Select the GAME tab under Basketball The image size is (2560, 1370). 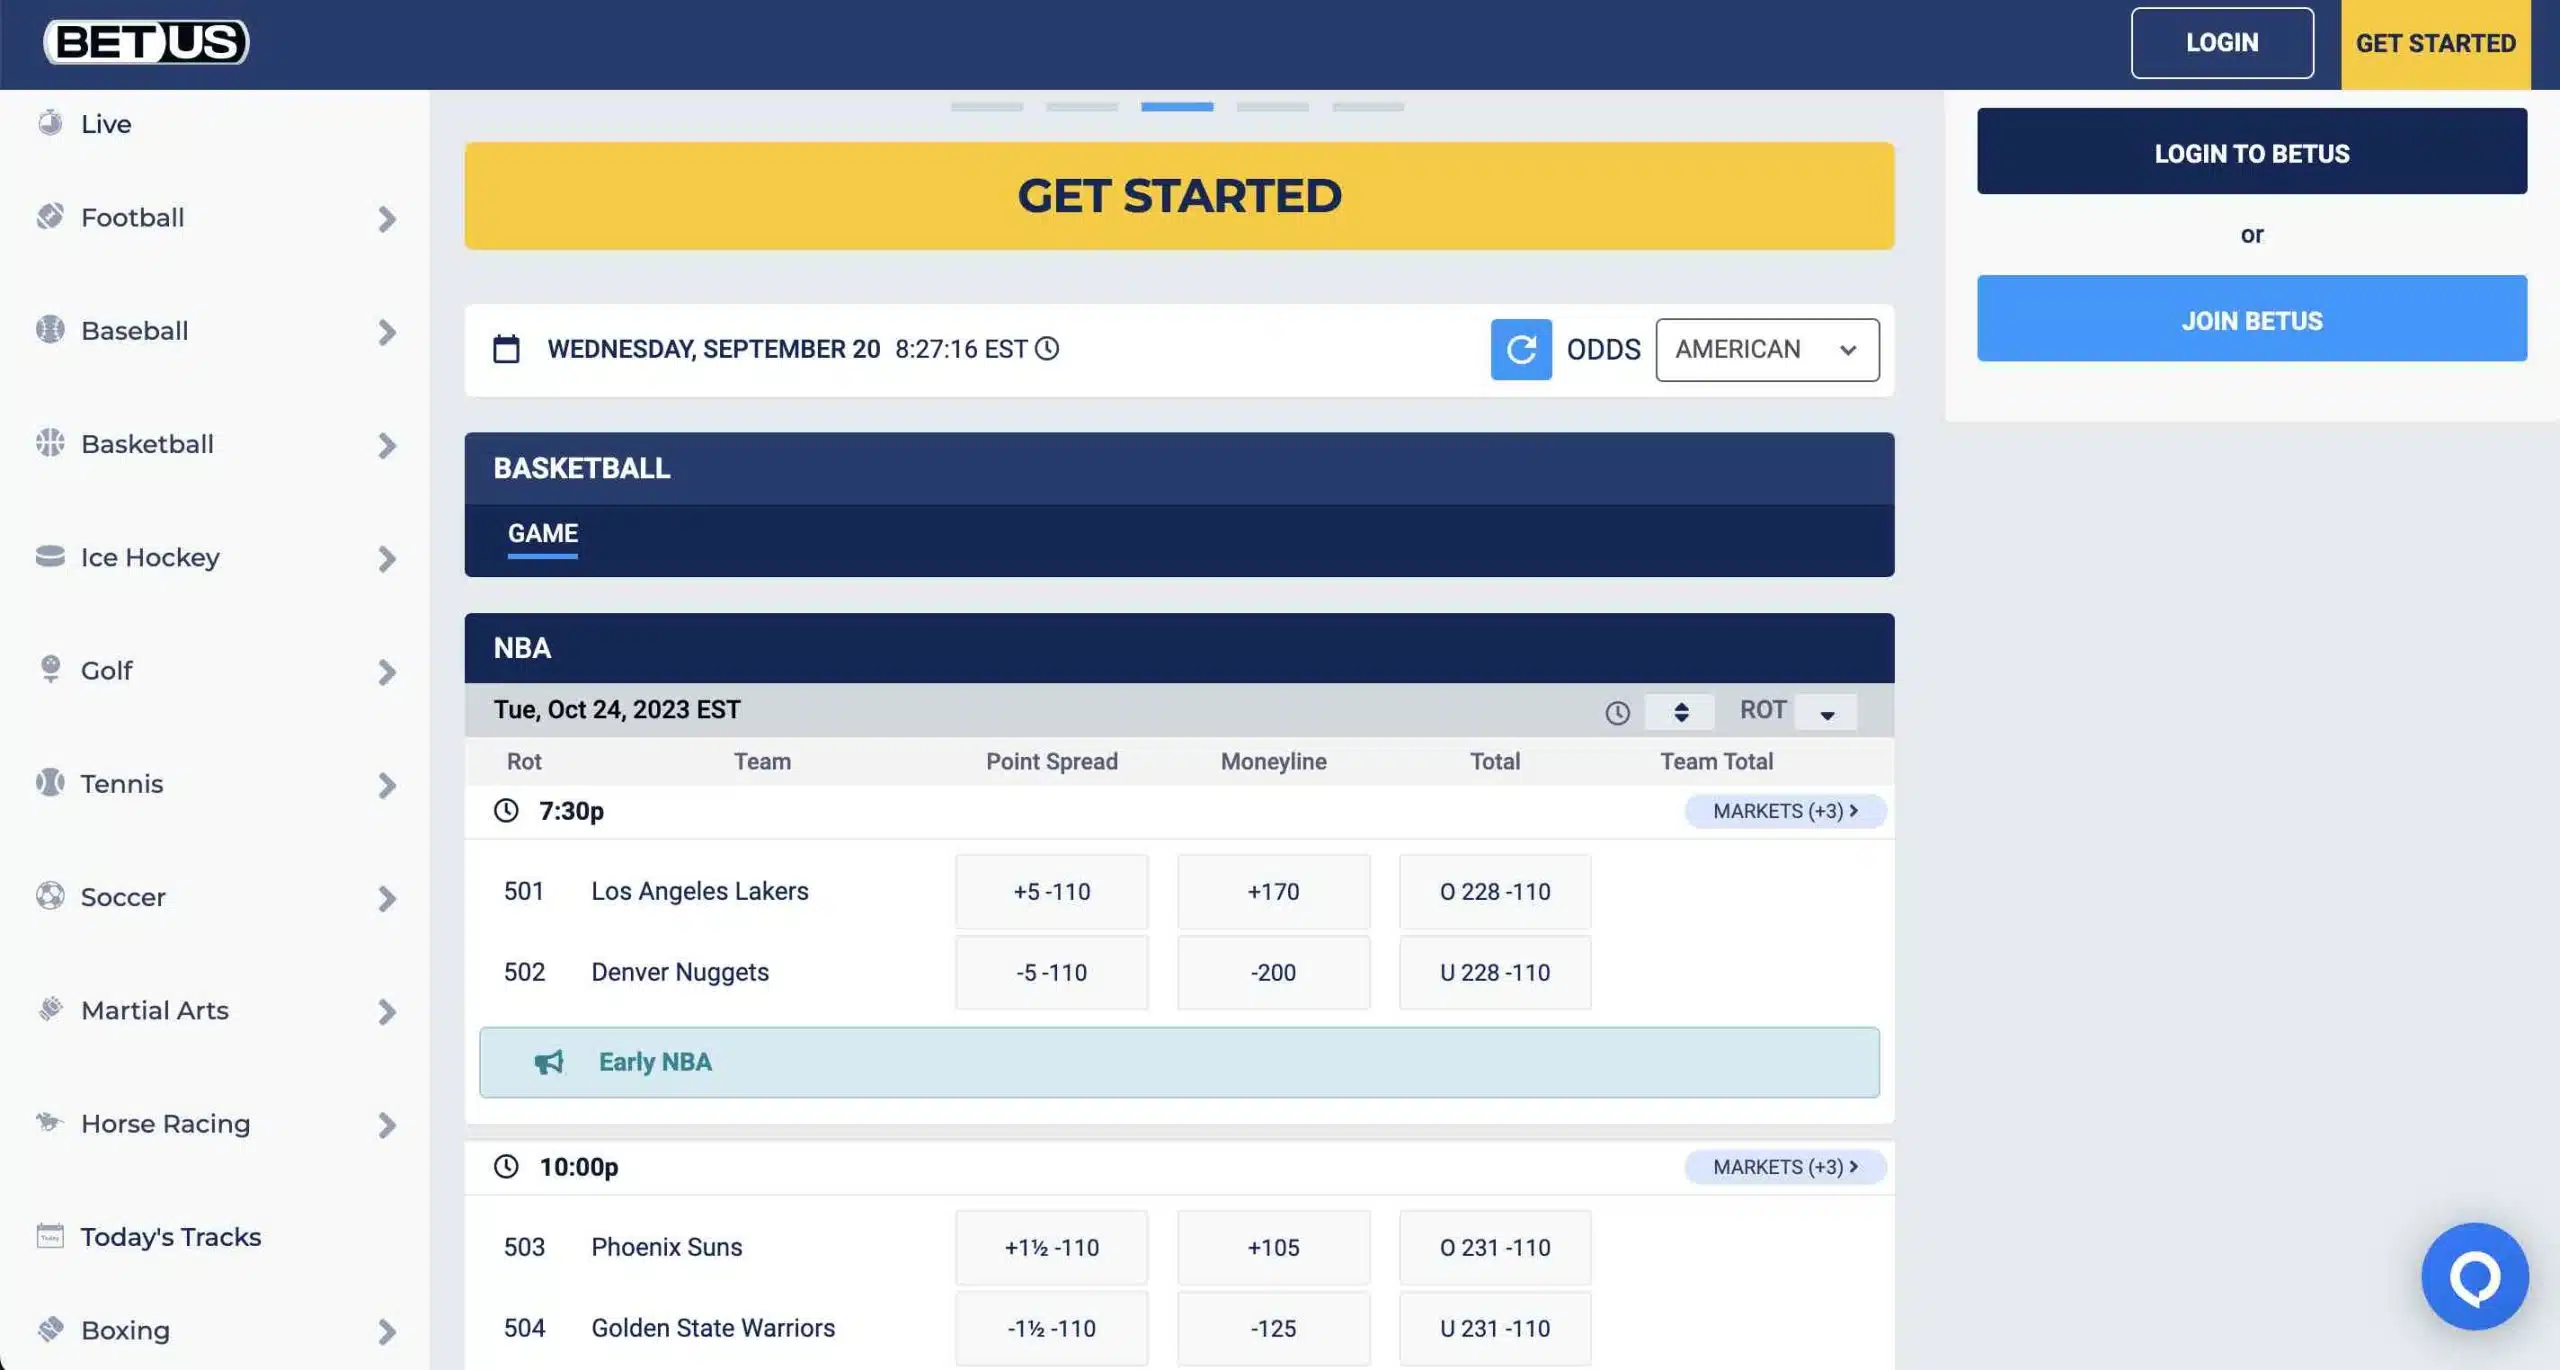(542, 532)
